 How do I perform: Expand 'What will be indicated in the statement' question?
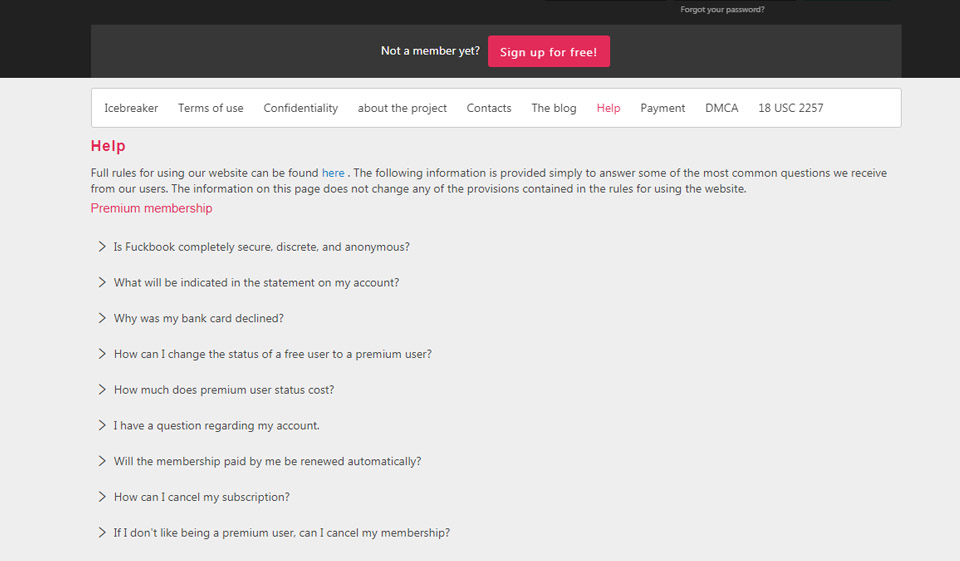[x=256, y=283]
